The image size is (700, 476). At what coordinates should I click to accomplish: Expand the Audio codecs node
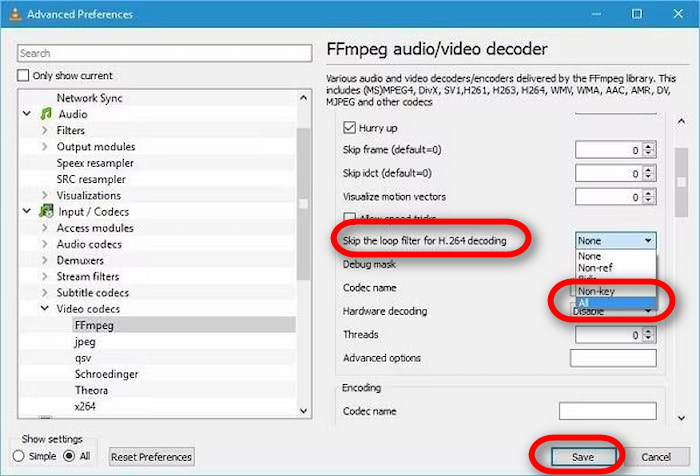coord(45,244)
